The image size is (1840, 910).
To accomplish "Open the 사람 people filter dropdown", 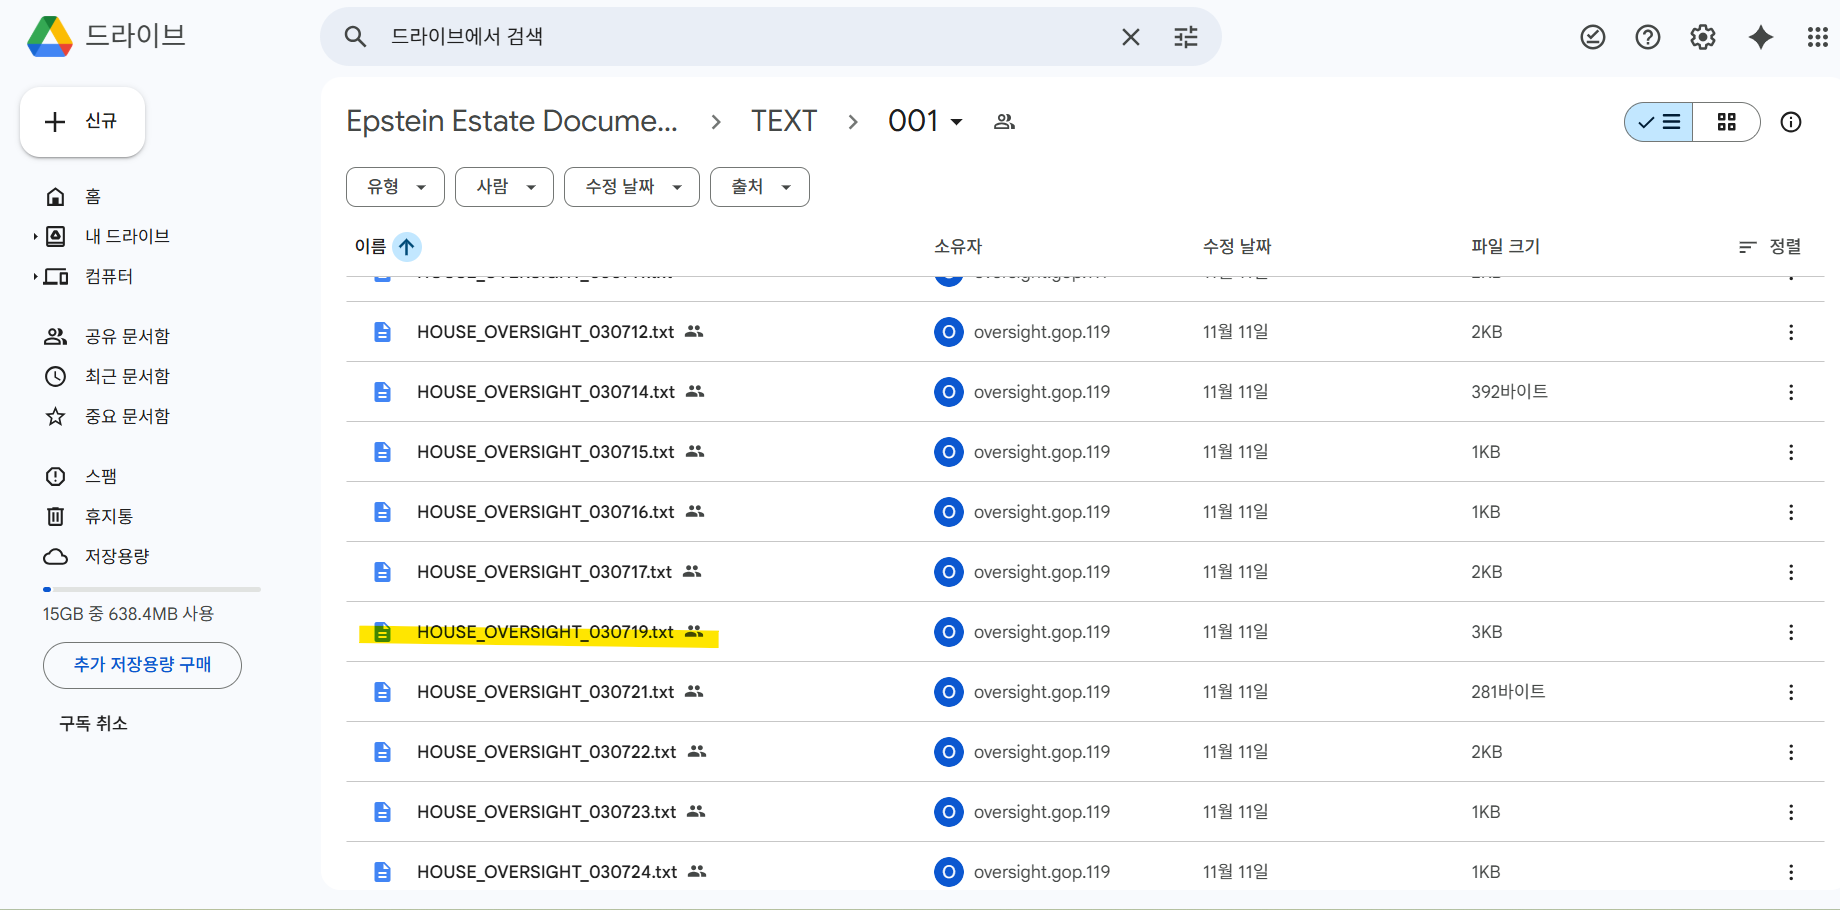I will pos(504,187).
